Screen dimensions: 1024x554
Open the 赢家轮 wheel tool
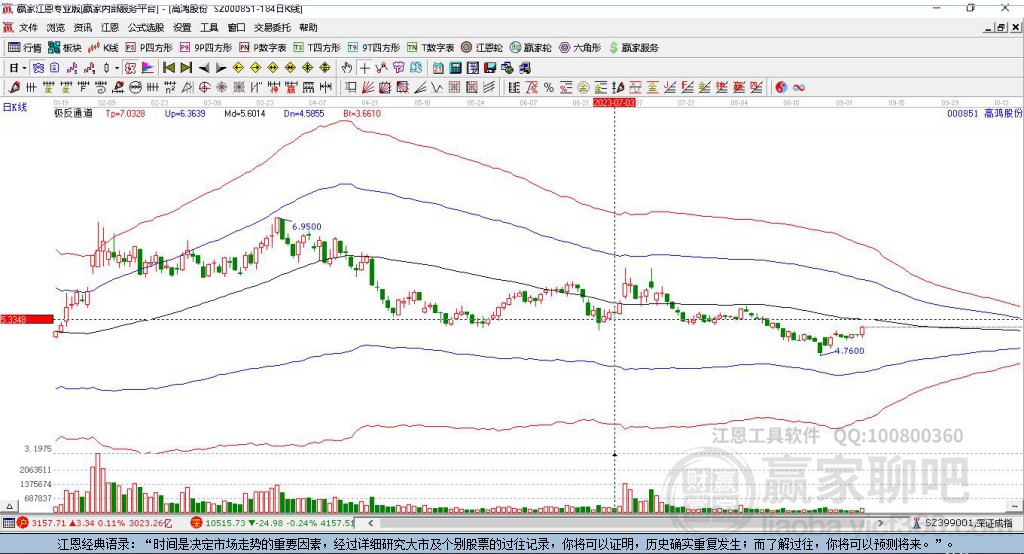pos(530,48)
